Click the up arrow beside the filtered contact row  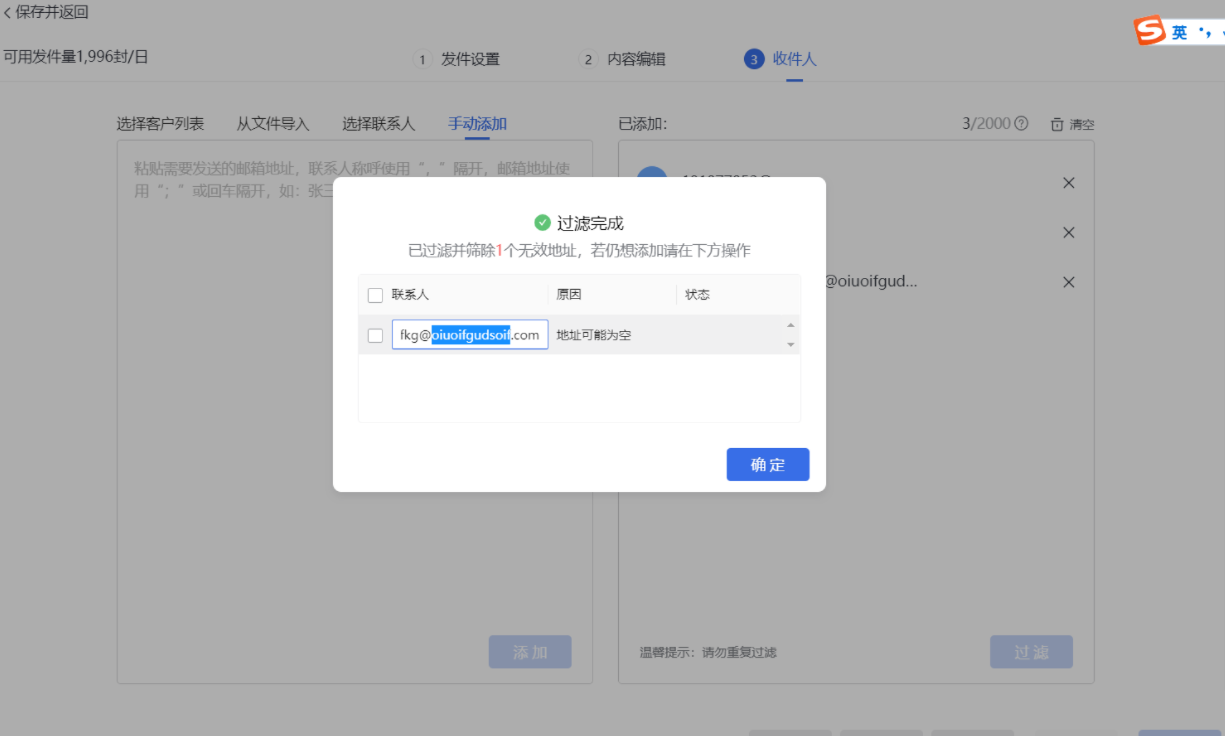tap(791, 325)
